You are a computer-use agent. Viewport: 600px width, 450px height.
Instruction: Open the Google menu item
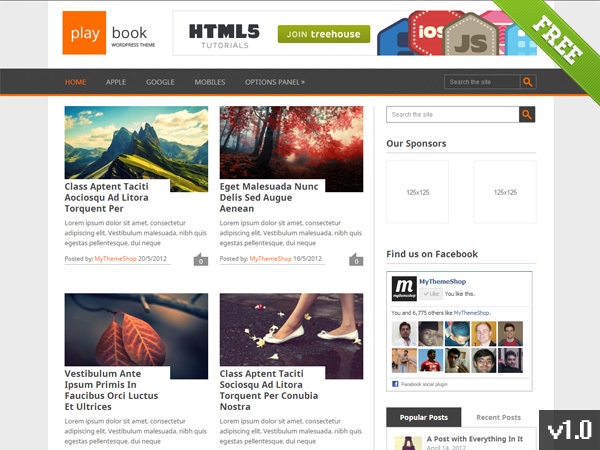click(160, 82)
